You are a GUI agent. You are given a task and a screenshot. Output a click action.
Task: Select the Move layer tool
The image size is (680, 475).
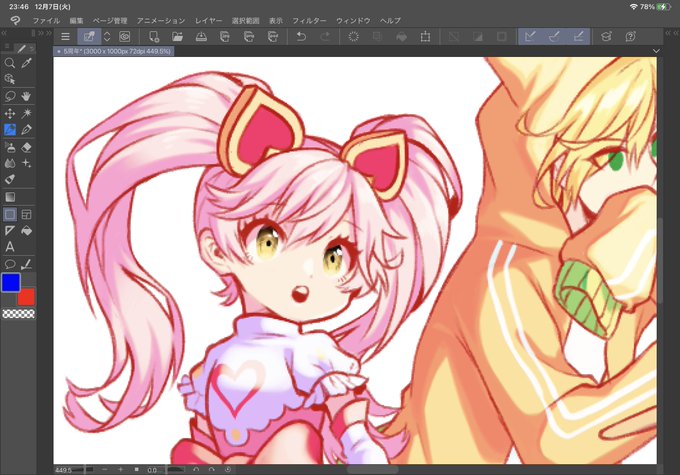click(10, 113)
